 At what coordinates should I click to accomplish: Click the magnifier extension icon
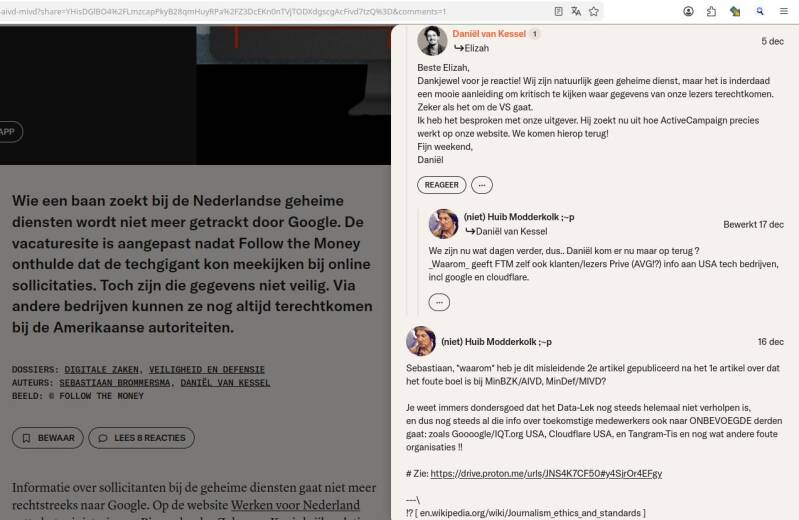[x=760, y=11]
